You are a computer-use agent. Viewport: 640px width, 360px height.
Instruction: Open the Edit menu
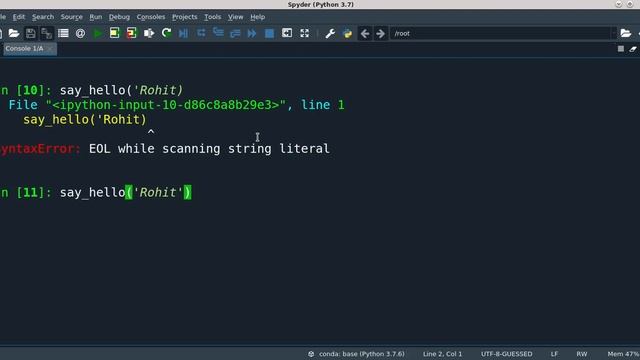point(19,17)
